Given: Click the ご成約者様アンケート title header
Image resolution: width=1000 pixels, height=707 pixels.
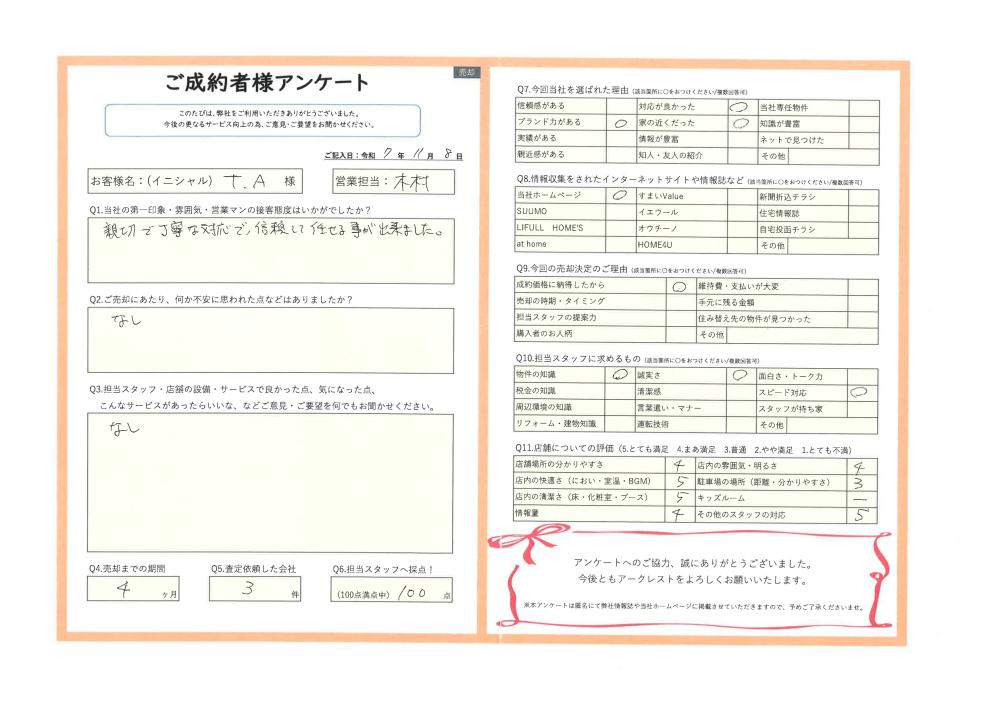Looking at the screenshot, I should [270, 80].
